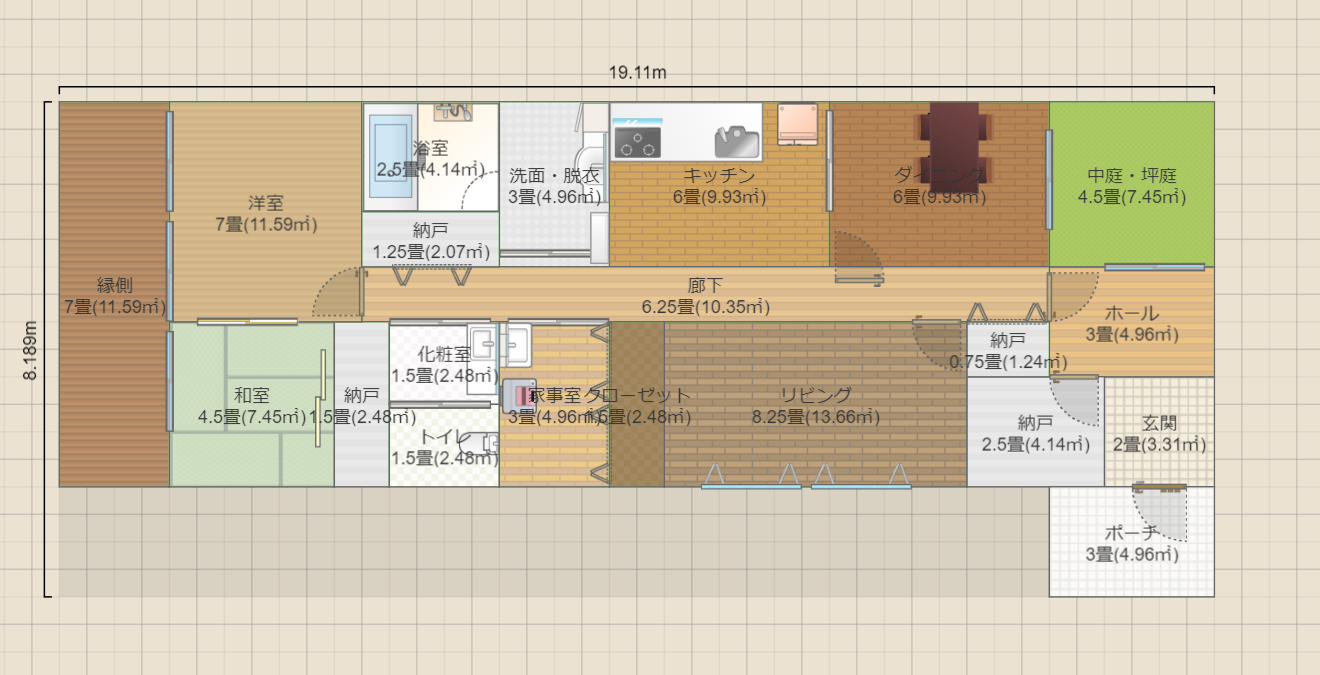Click the リビング room label
The height and width of the screenshot is (675, 1320).
point(815,394)
